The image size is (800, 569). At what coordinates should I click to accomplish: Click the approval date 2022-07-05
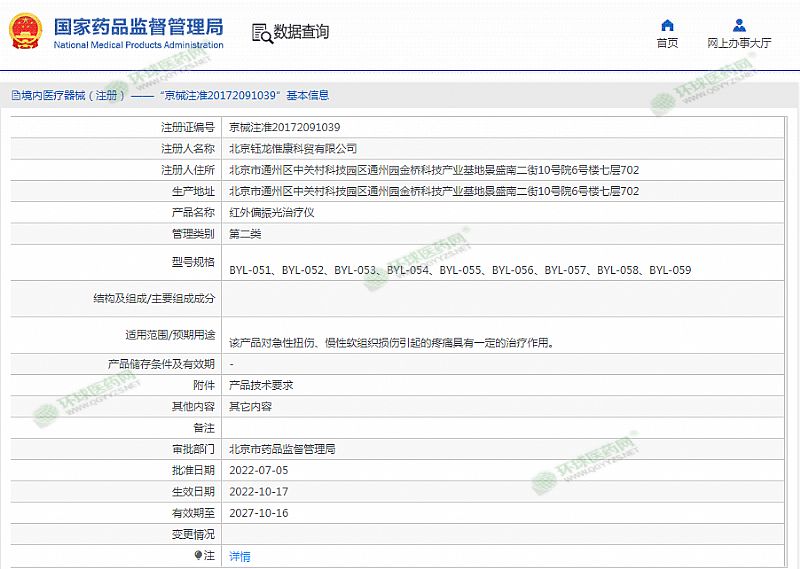(258, 470)
